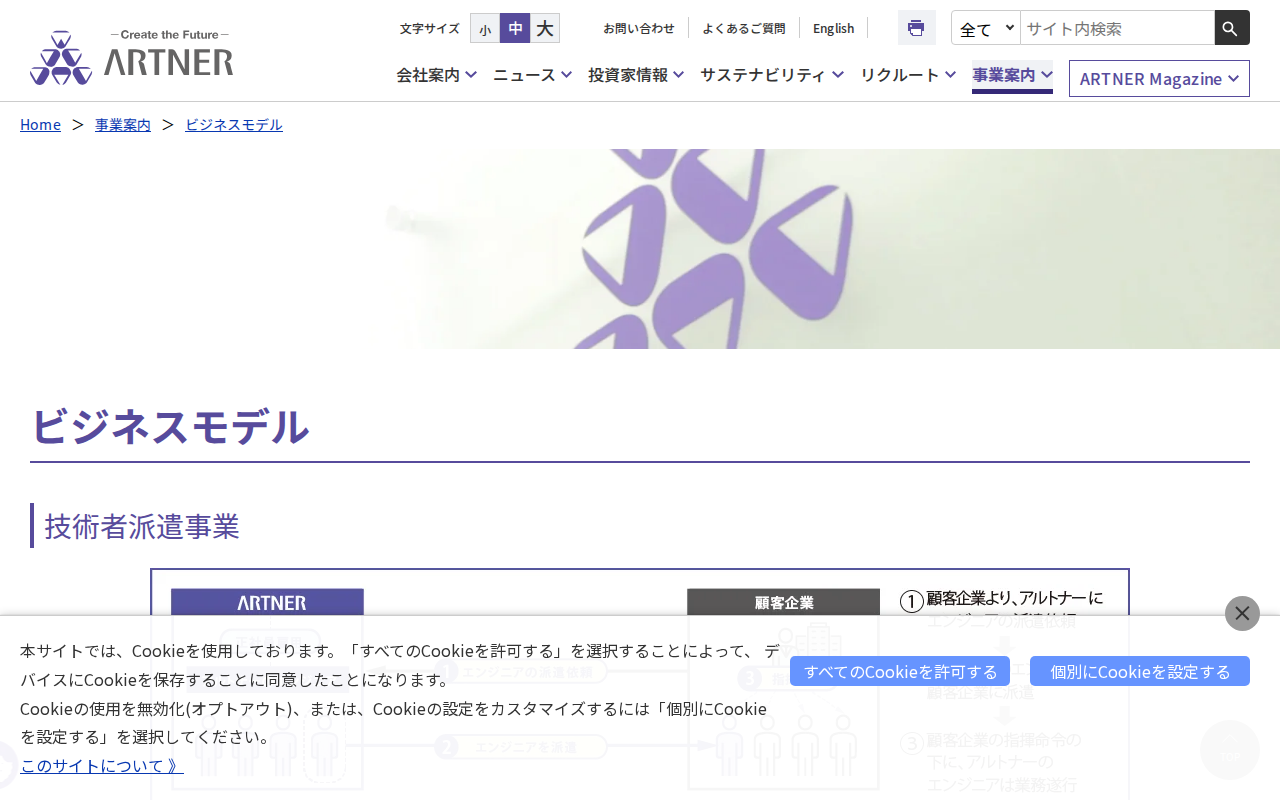Print the page with printer icon
The width and height of the screenshot is (1280, 800).
coord(916,28)
